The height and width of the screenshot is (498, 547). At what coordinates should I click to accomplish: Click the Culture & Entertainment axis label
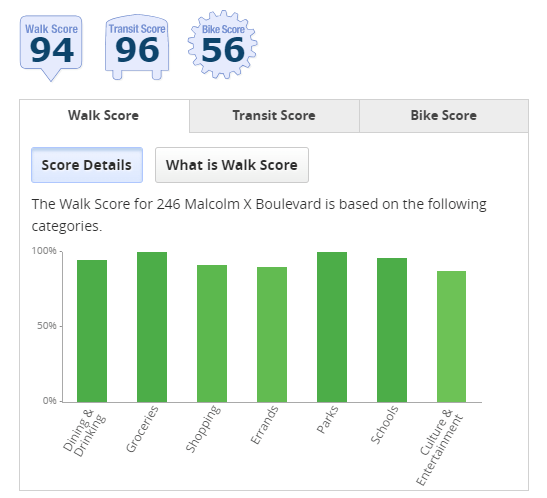[x=440, y=447]
